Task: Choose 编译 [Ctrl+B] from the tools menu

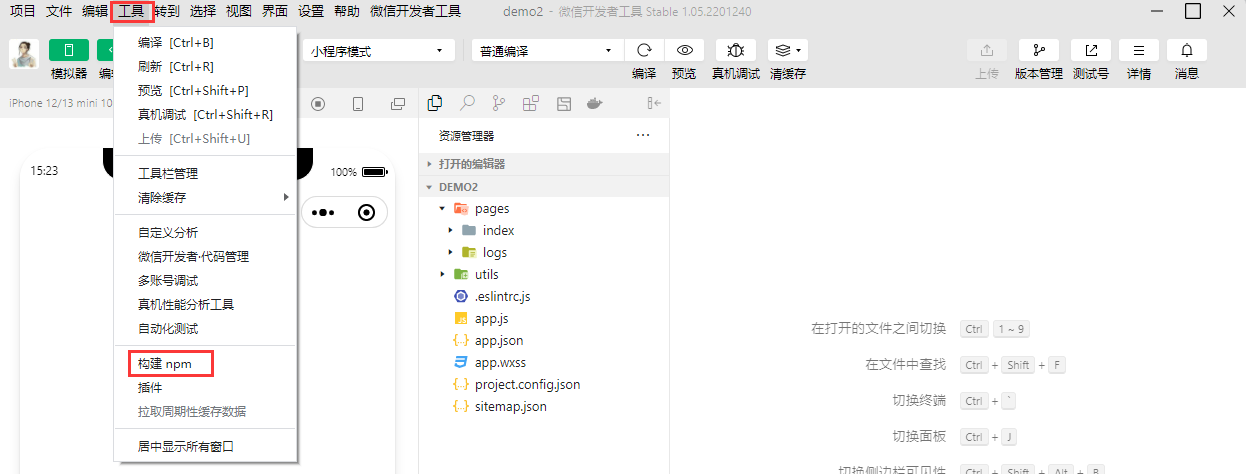Action: pyautogui.click(x=206, y=43)
